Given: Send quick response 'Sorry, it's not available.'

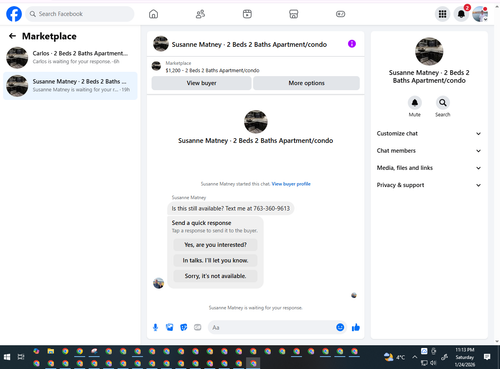Looking at the screenshot, I should [215, 276].
